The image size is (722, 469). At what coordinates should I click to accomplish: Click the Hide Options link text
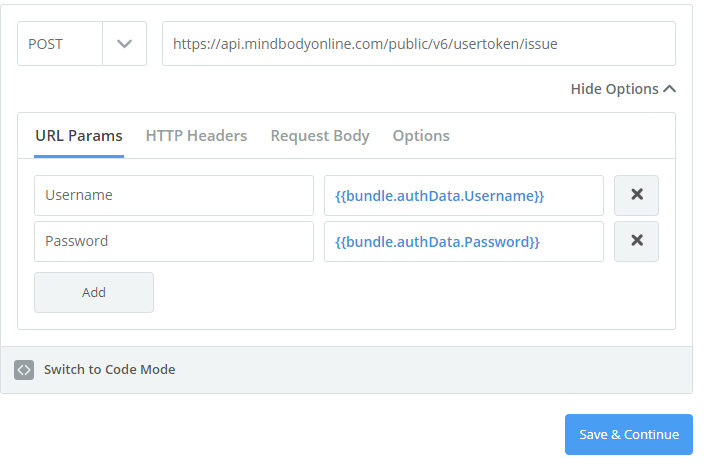615,89
